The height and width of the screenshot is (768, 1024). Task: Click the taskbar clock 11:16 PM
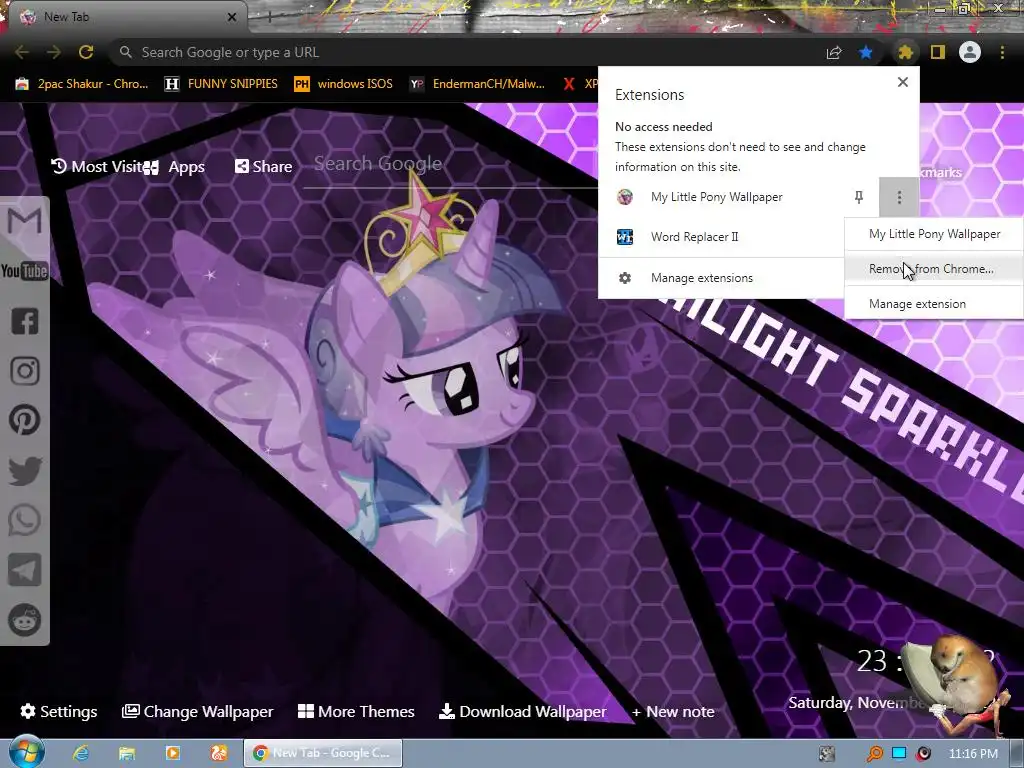(x=973, y=754)
